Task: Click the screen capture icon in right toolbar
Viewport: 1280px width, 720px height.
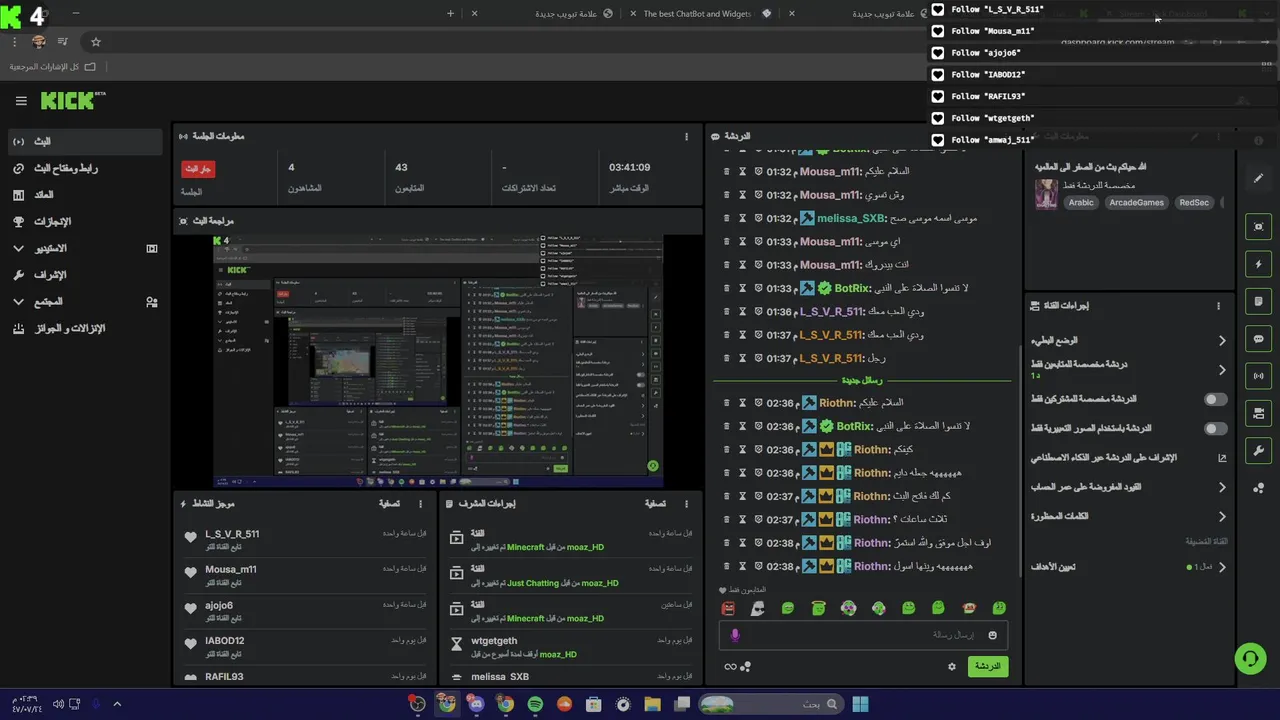Action: click(1259, 227)
